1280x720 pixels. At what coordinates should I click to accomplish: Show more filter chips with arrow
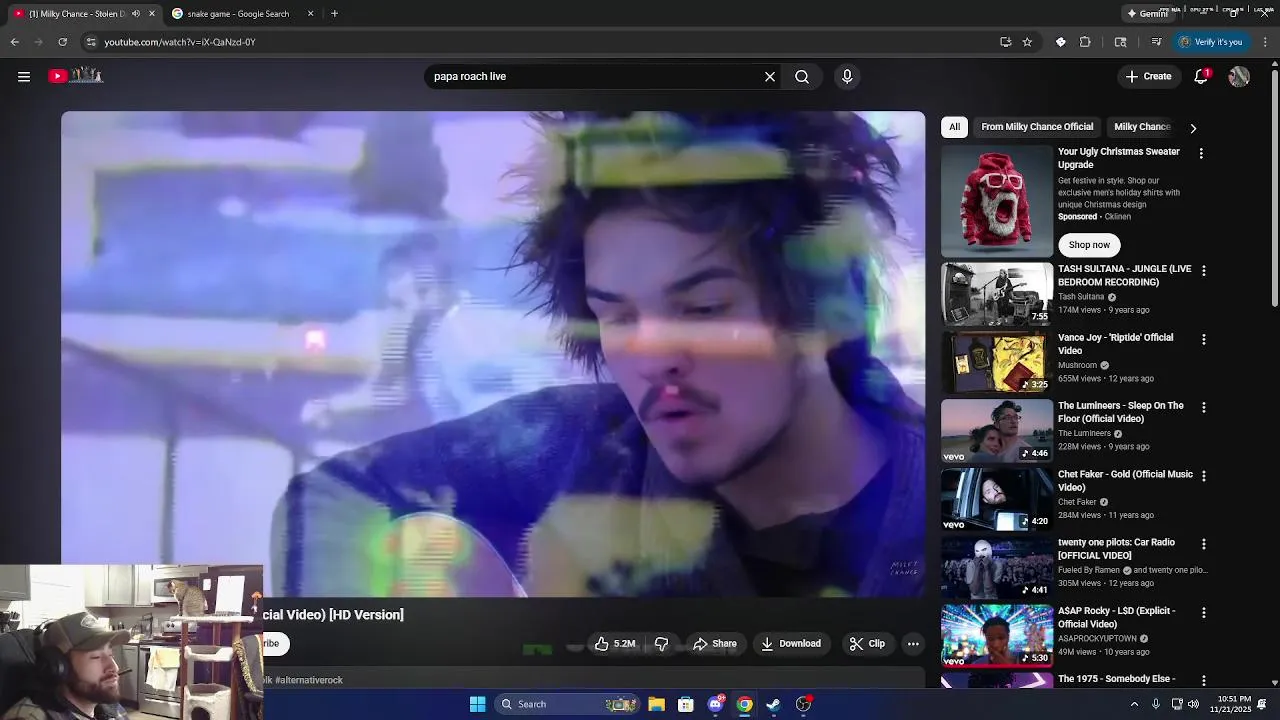tap(1193, 128)
